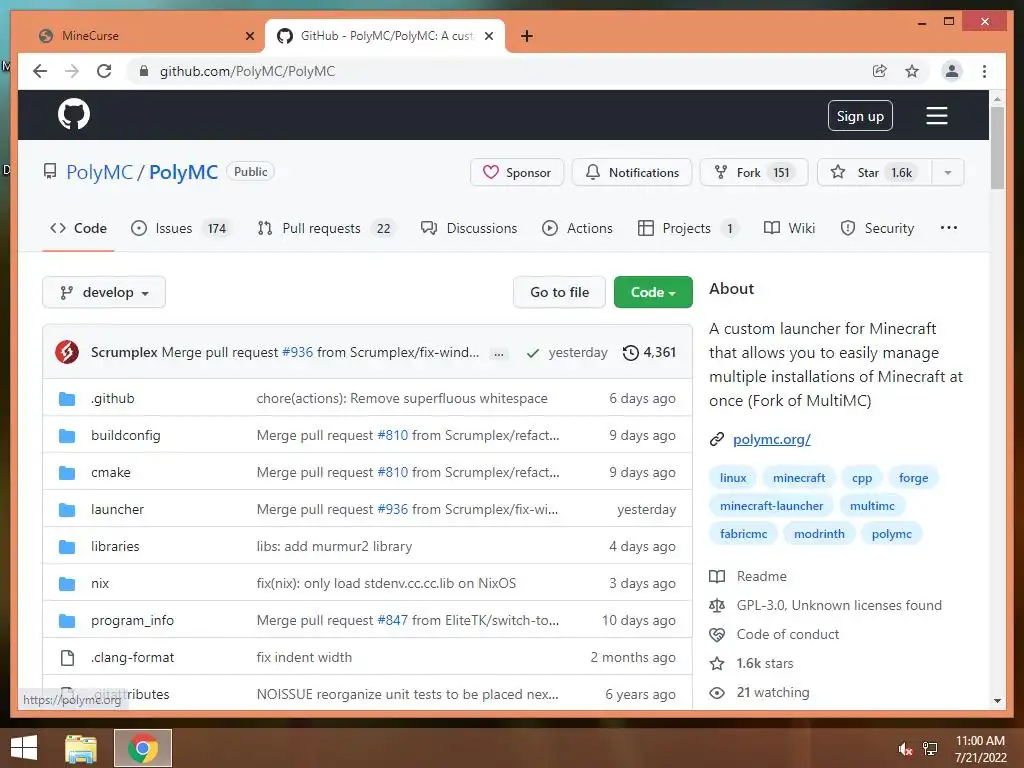Click the address bar URL field

click(496, 71)
